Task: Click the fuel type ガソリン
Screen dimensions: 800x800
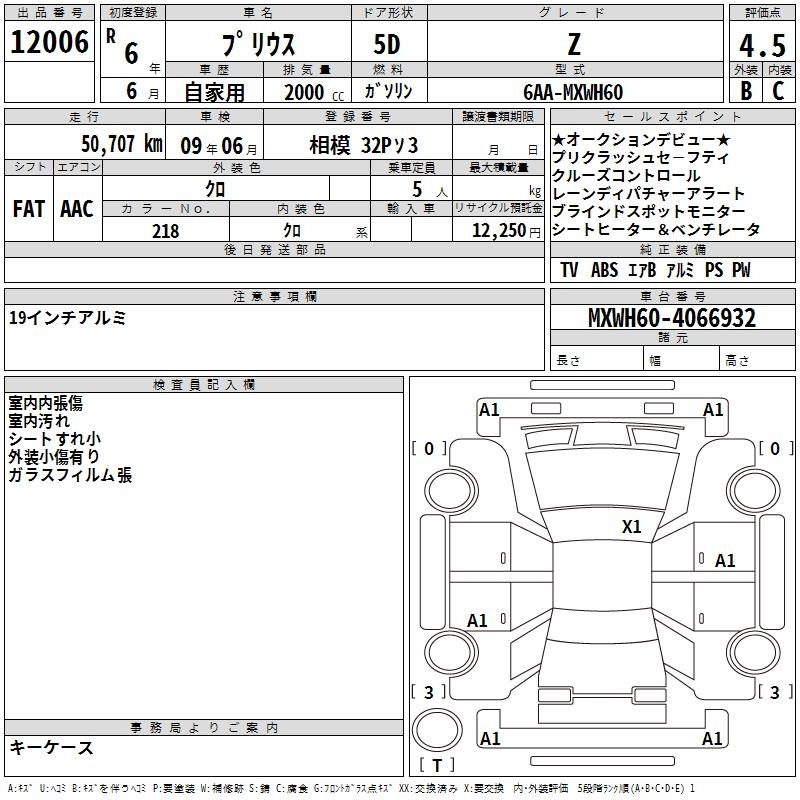Action: (x=388, y=91)
